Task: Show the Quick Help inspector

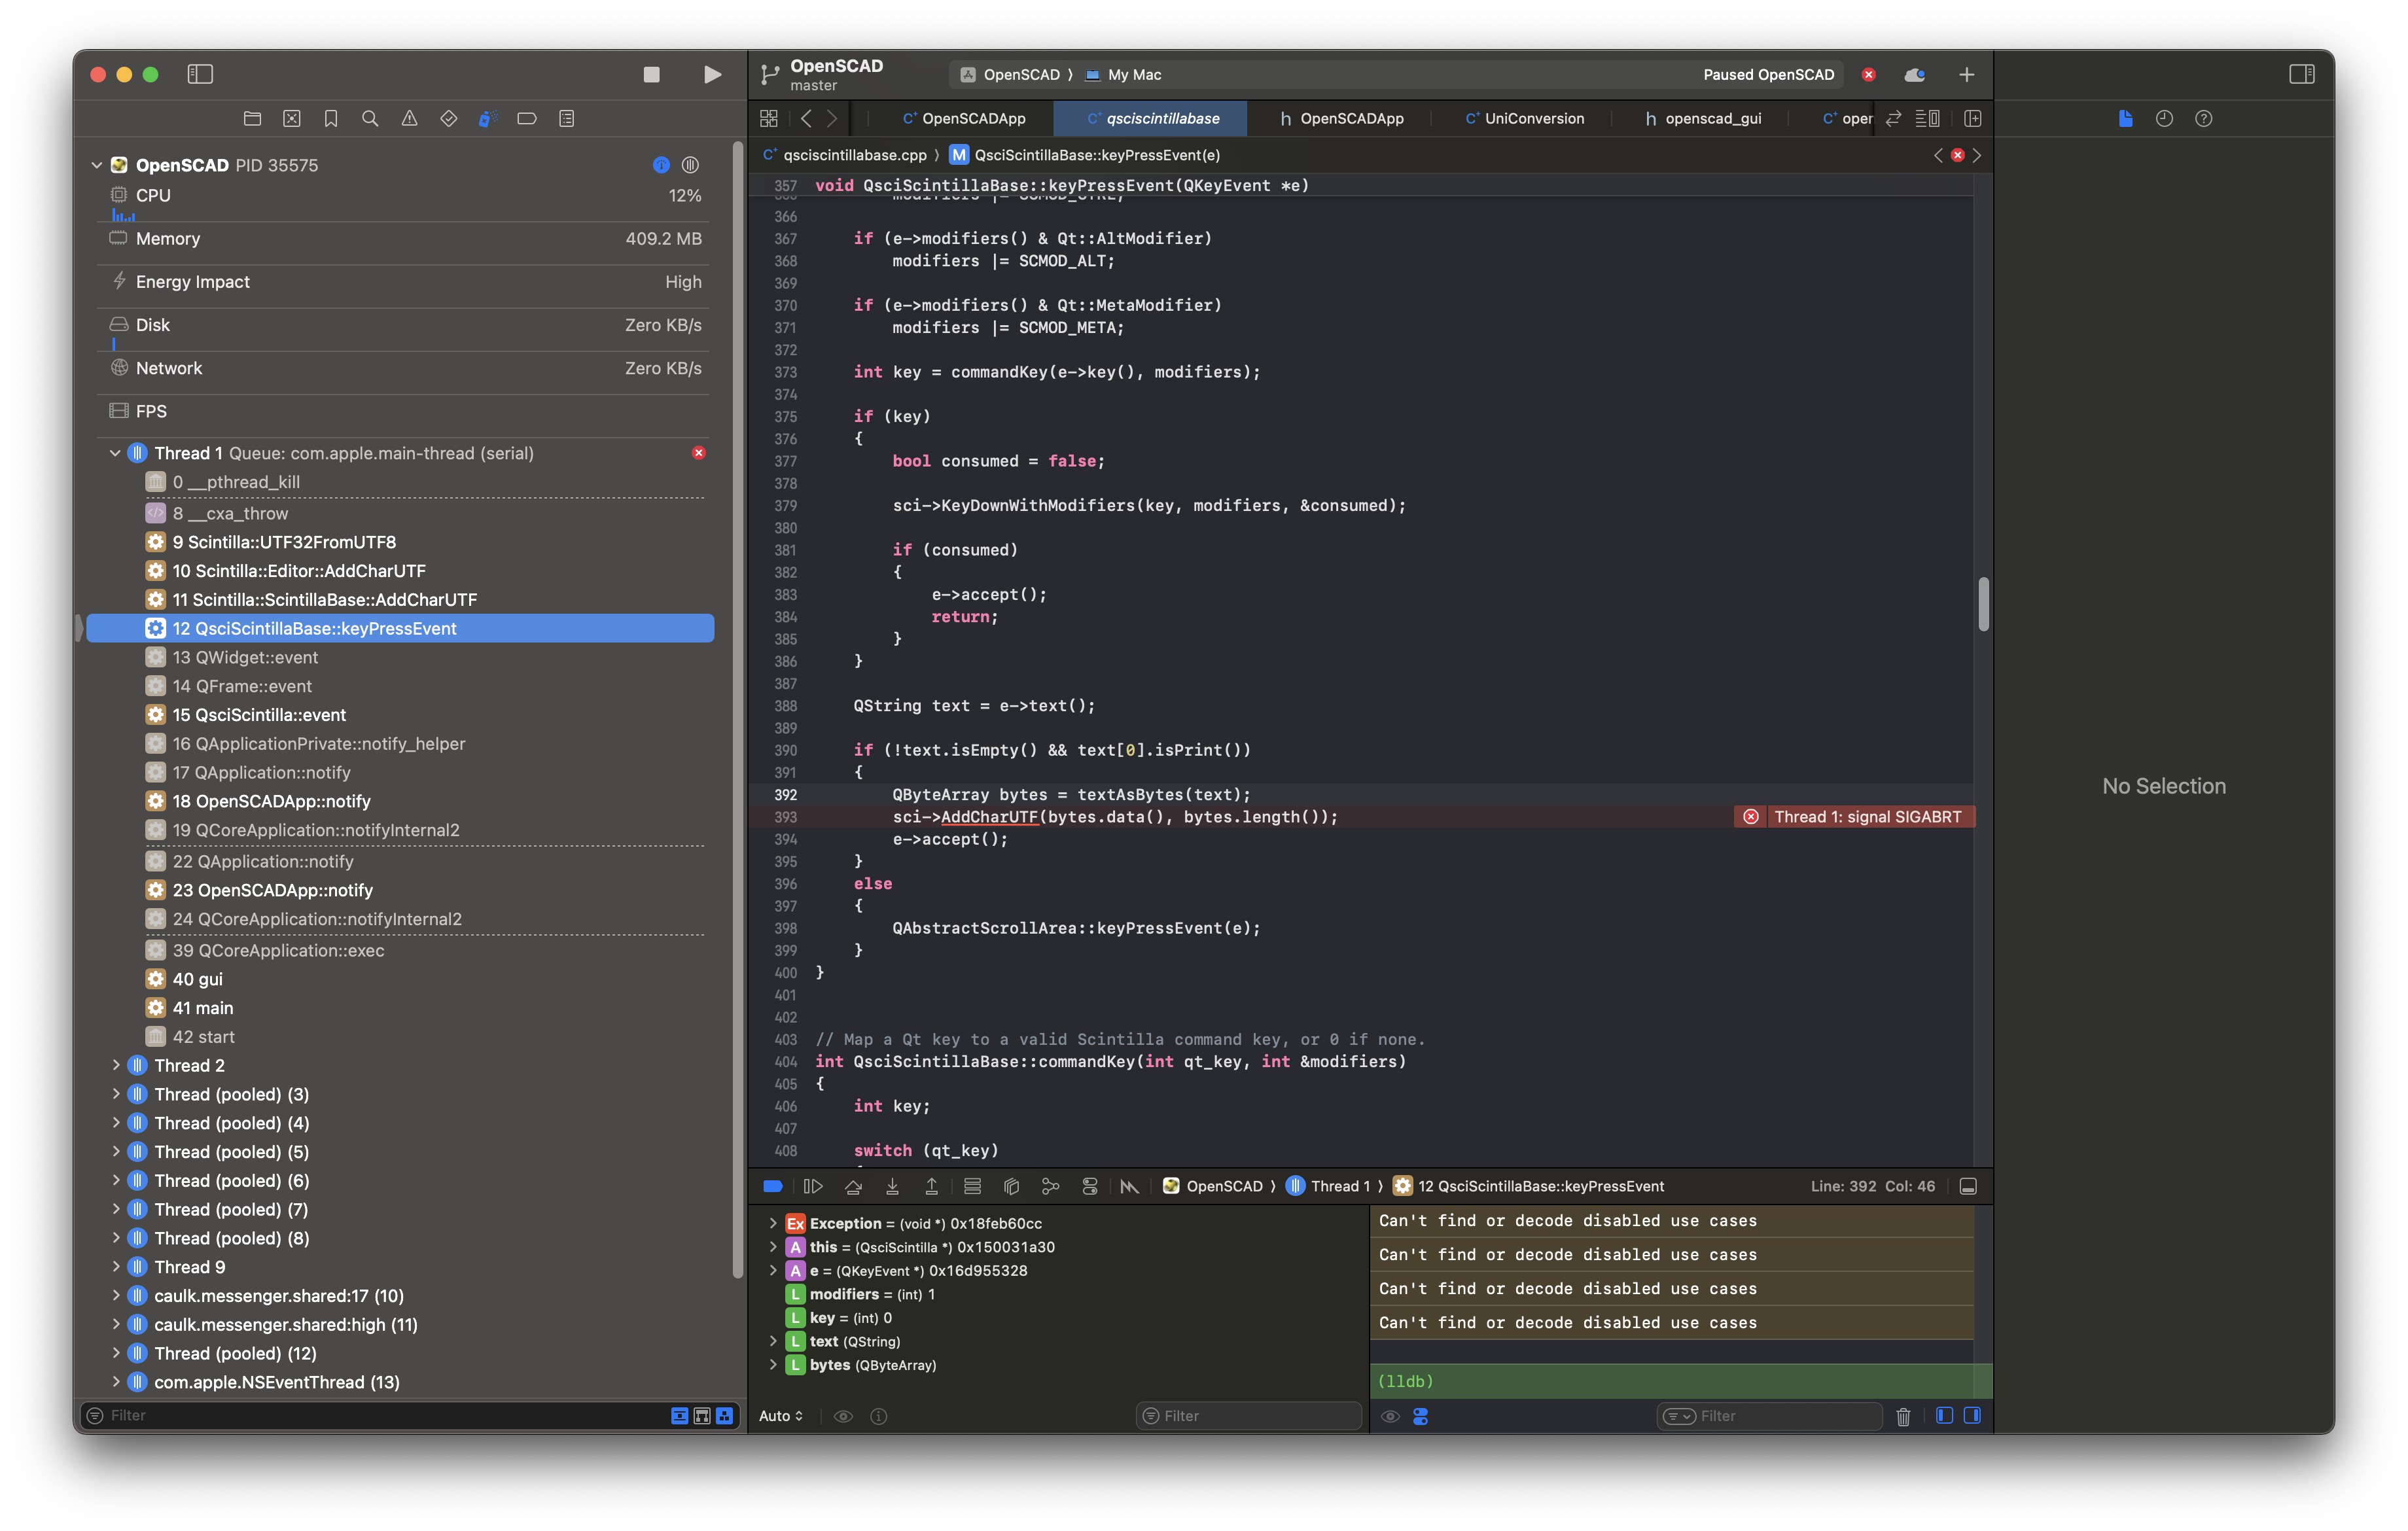Action: click(x=2203, y=118)
